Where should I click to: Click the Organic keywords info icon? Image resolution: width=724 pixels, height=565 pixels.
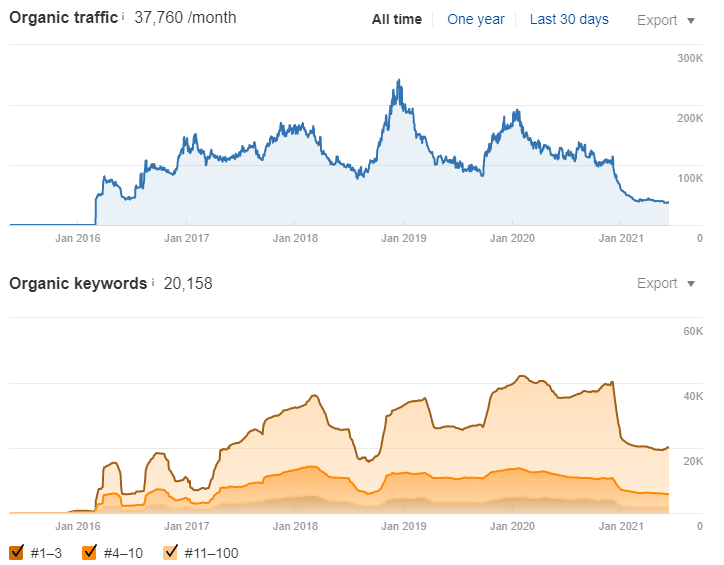pos(152,282)
